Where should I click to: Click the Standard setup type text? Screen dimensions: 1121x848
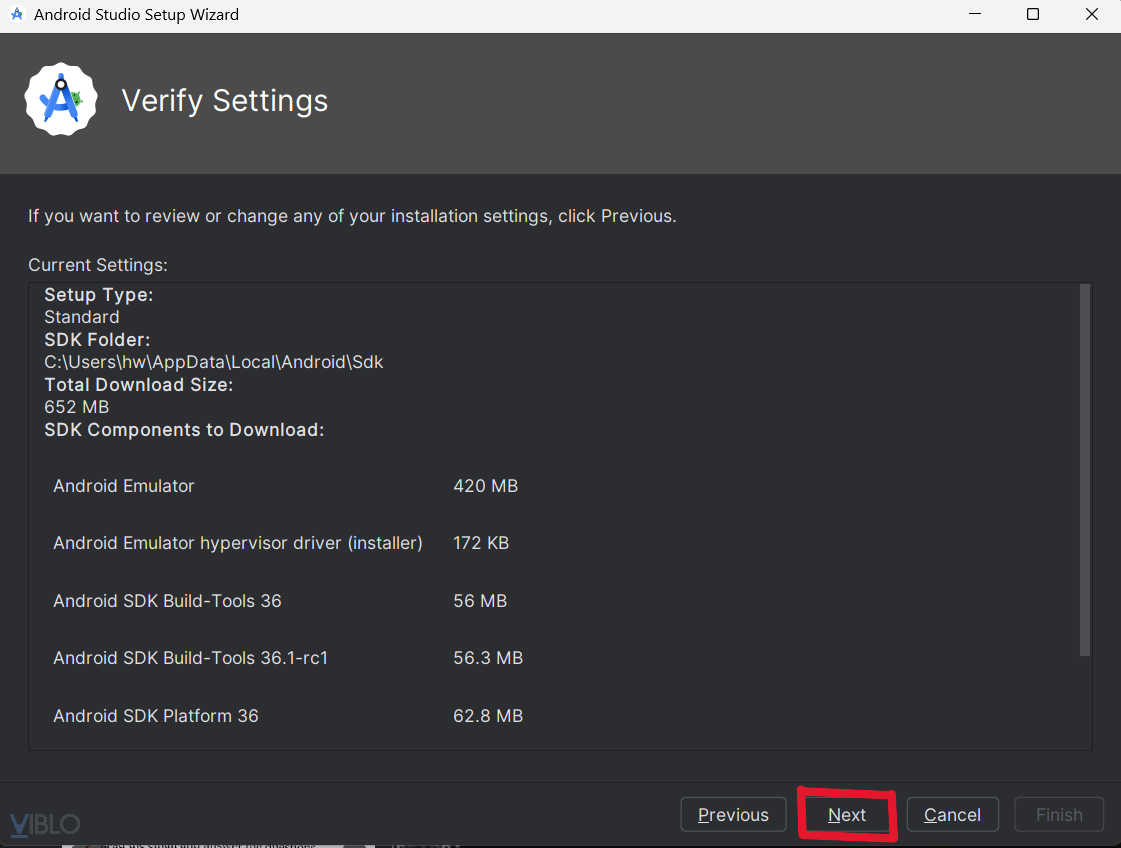(82, 317)
